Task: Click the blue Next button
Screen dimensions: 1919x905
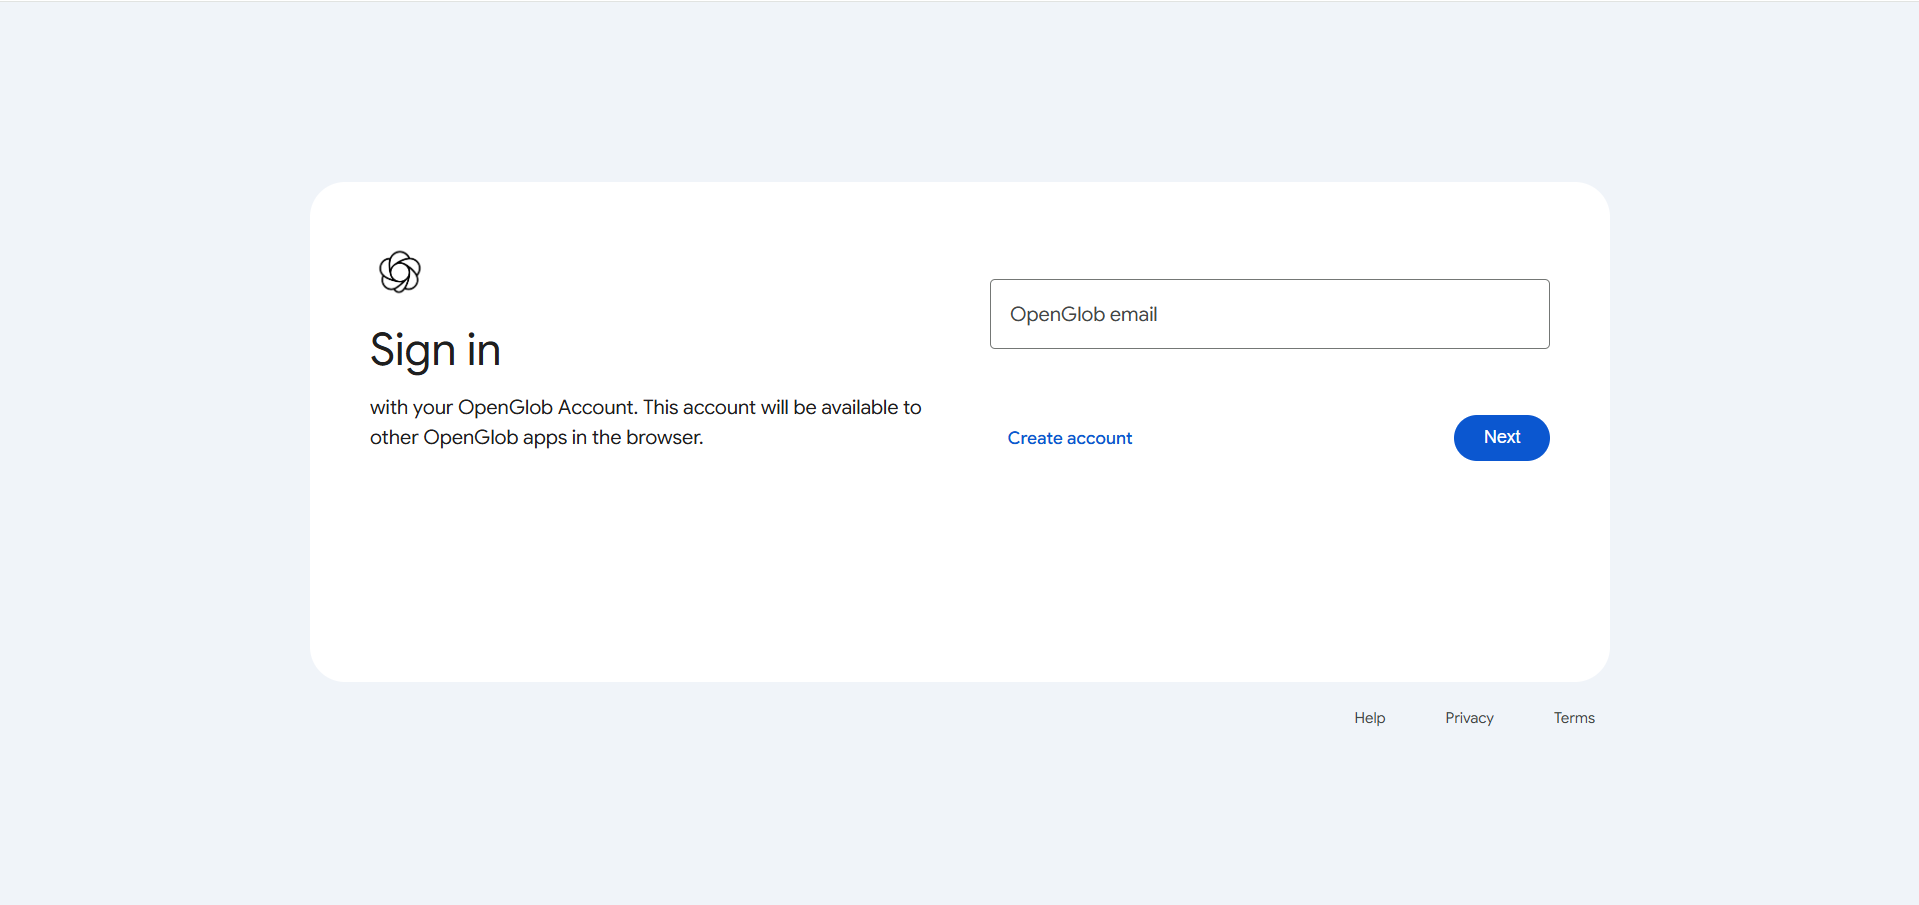Action: 1501,438
